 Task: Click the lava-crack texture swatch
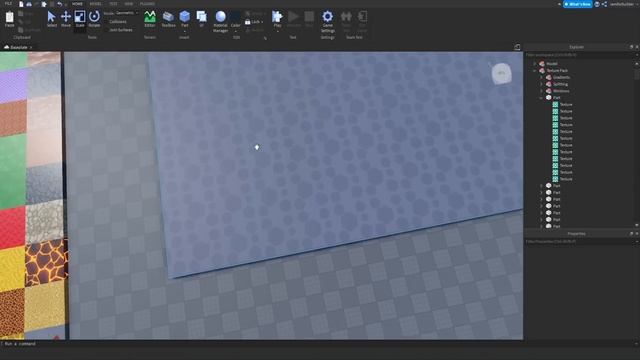[46, 262]
